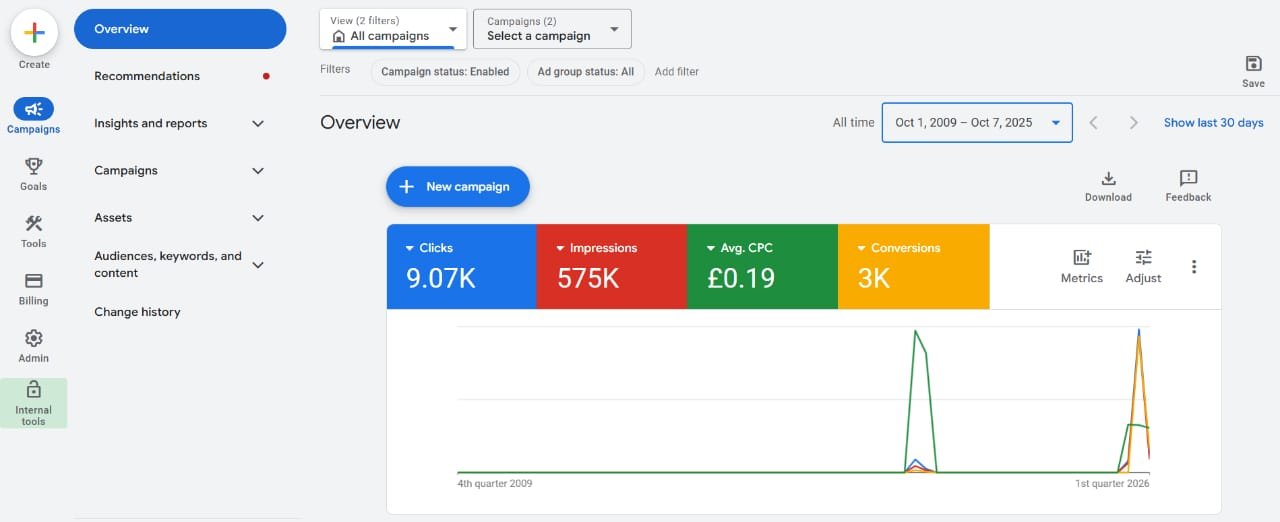The width and height of the screenshot is (1280, 522).
Task: Click the colorful Create plus icon
Action: tap(34, 33)
